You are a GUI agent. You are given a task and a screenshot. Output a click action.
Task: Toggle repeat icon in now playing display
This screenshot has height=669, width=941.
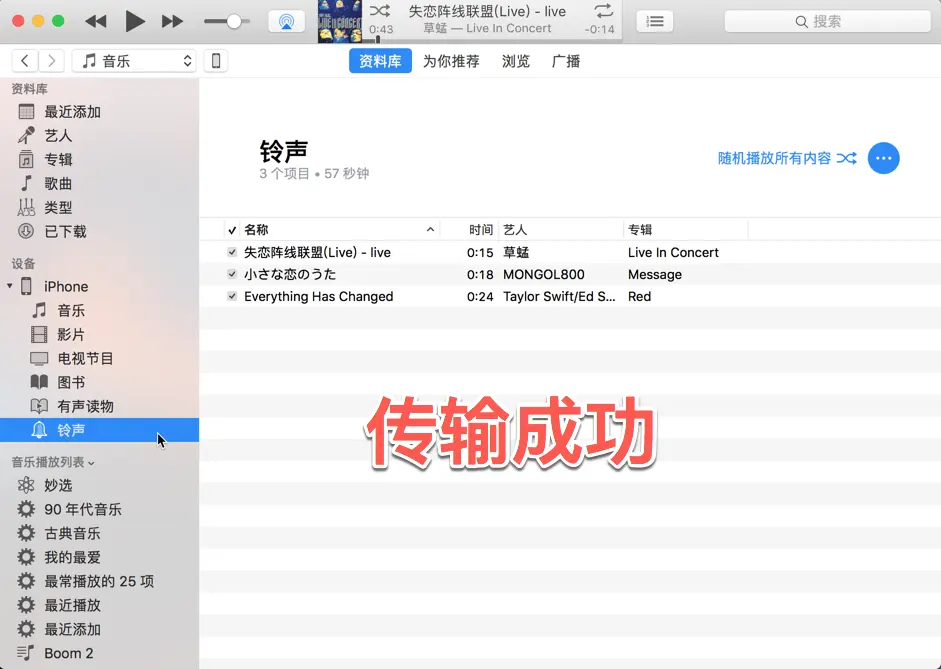click(x=603, y=11)
